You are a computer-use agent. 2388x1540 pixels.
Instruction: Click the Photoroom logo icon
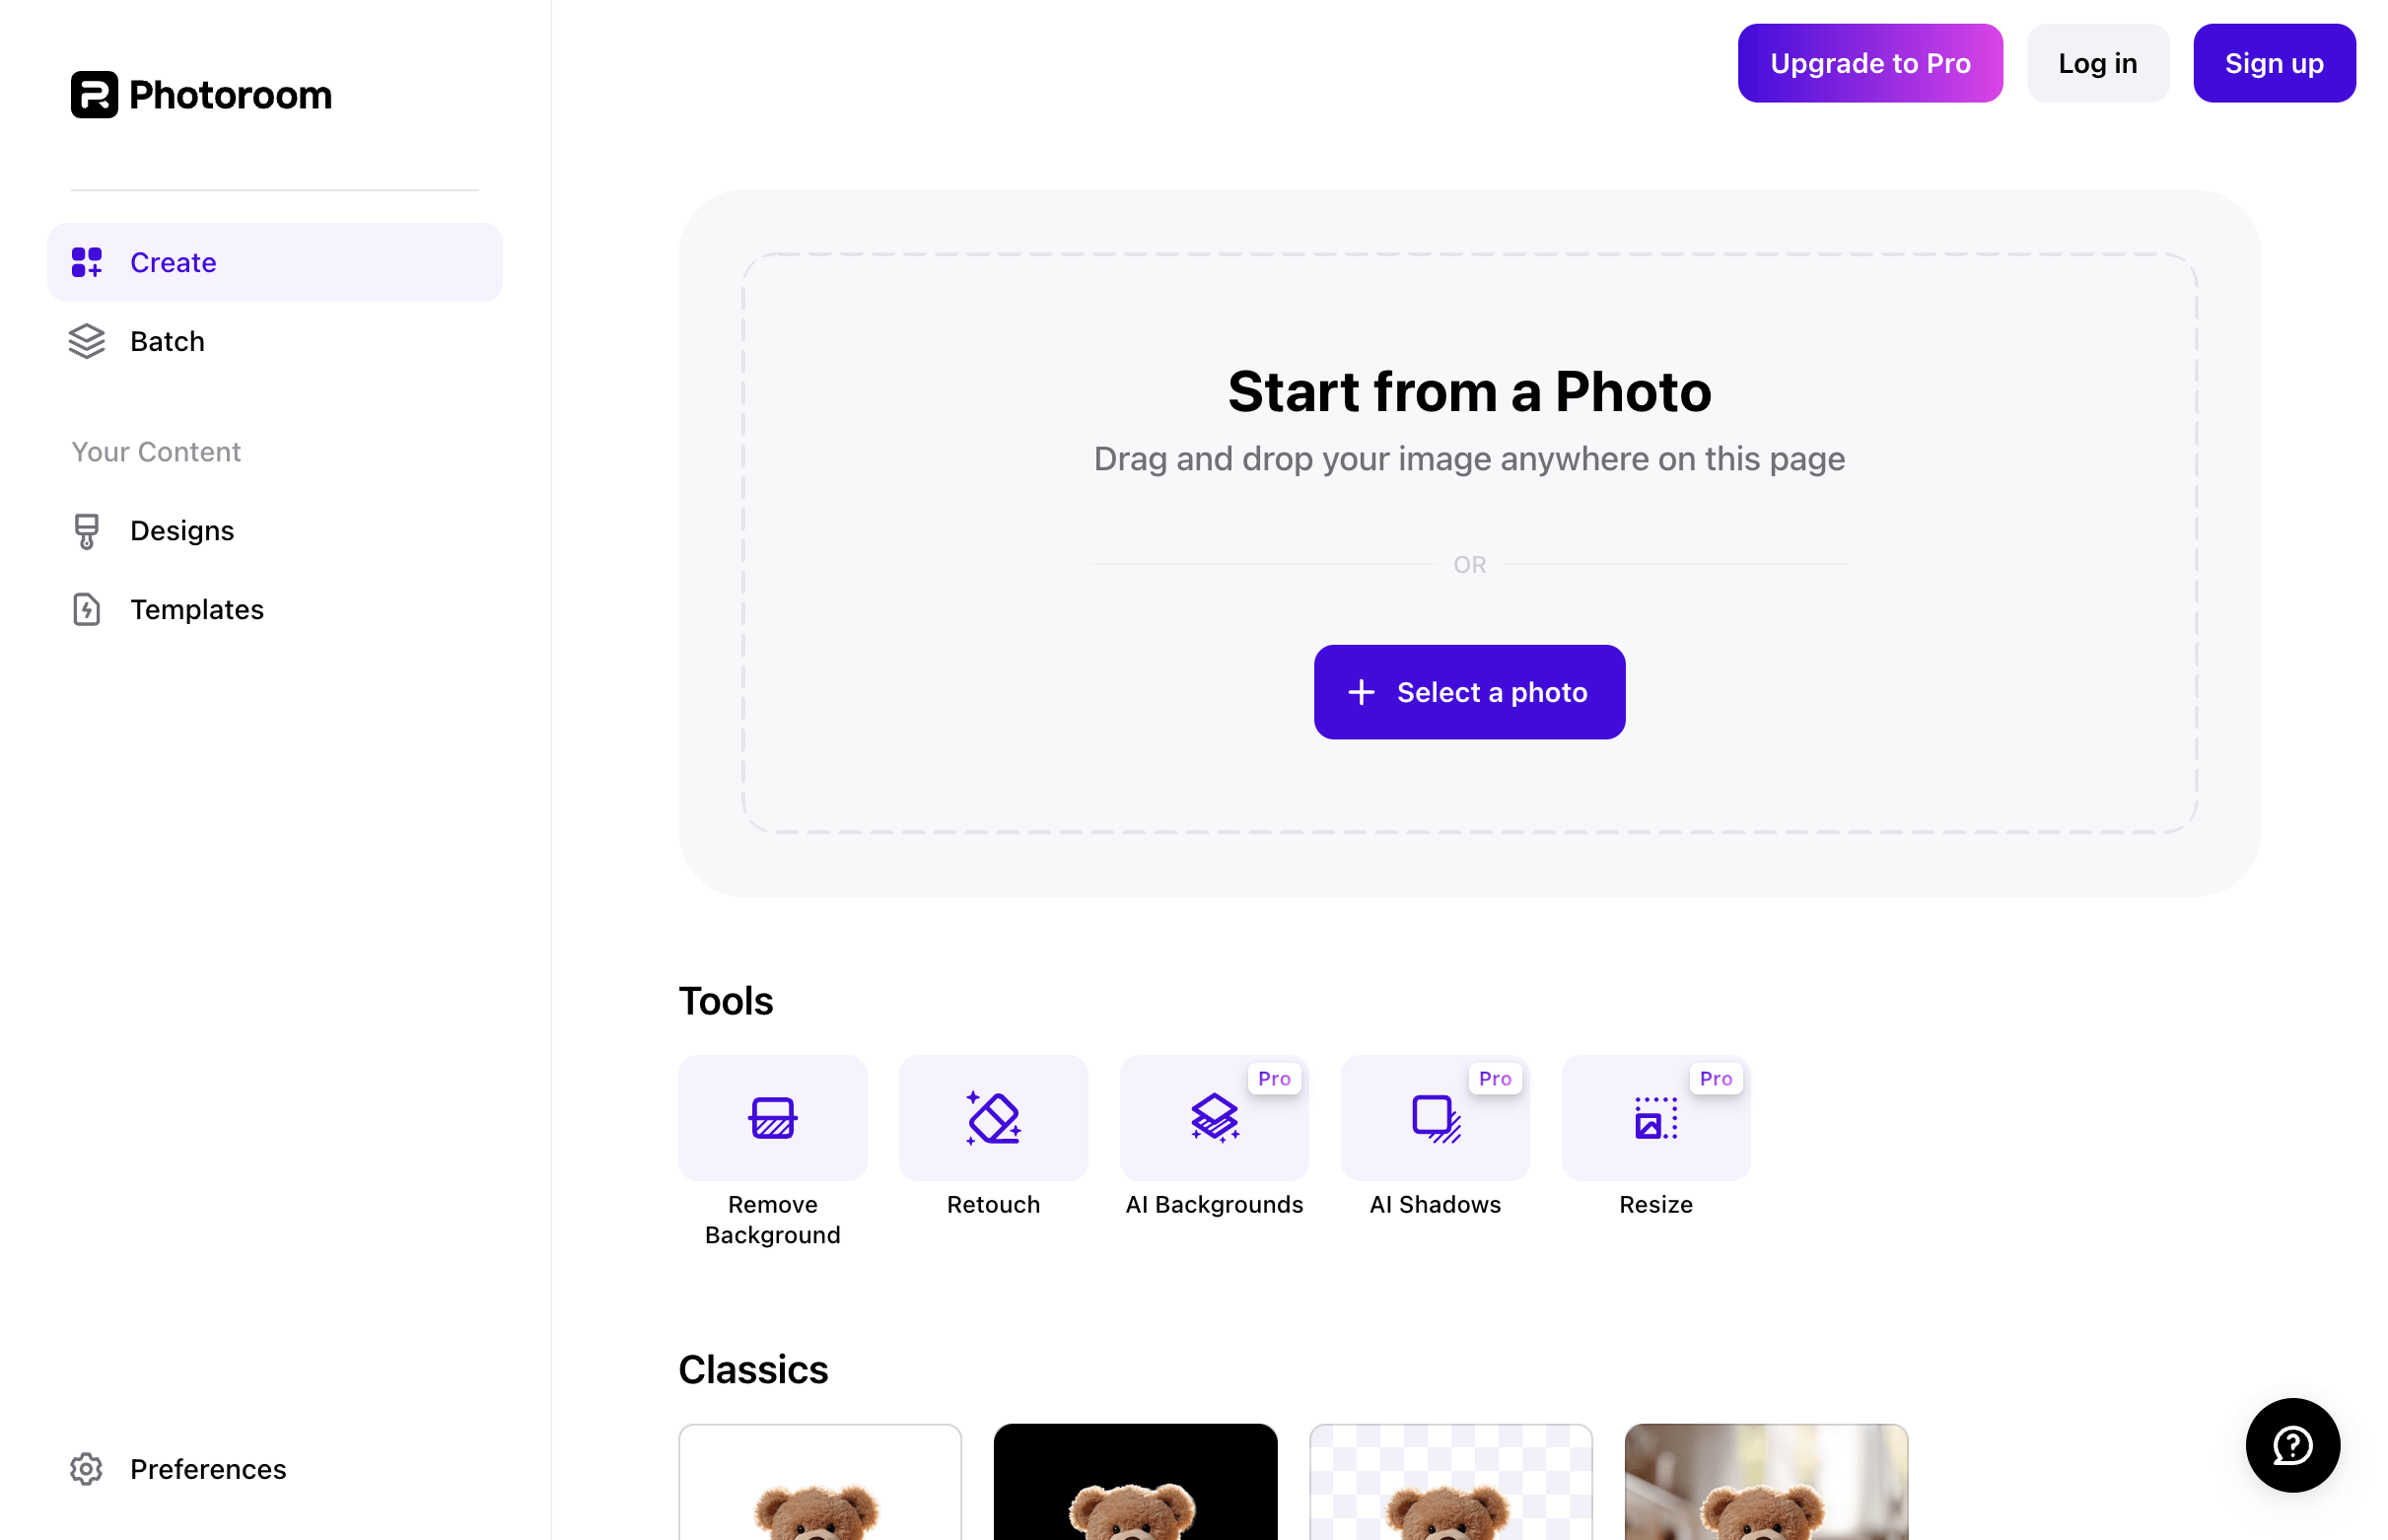(91, 94)
